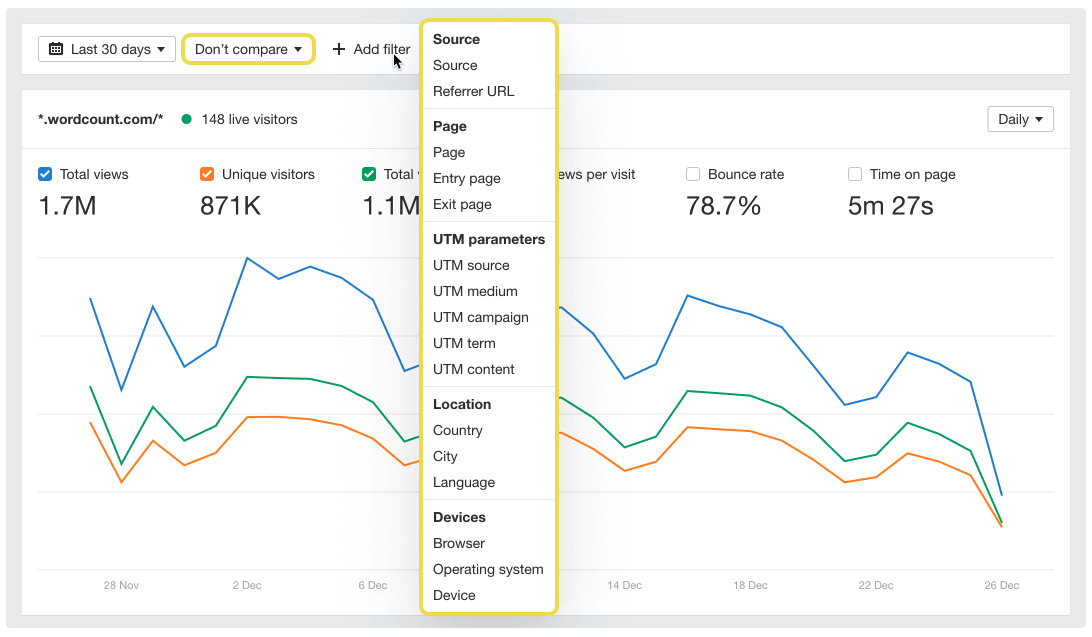Click the 28 Nov axis label on chart
The image size is (1092, 637).
pyautogui.click(x=121, y=585)
